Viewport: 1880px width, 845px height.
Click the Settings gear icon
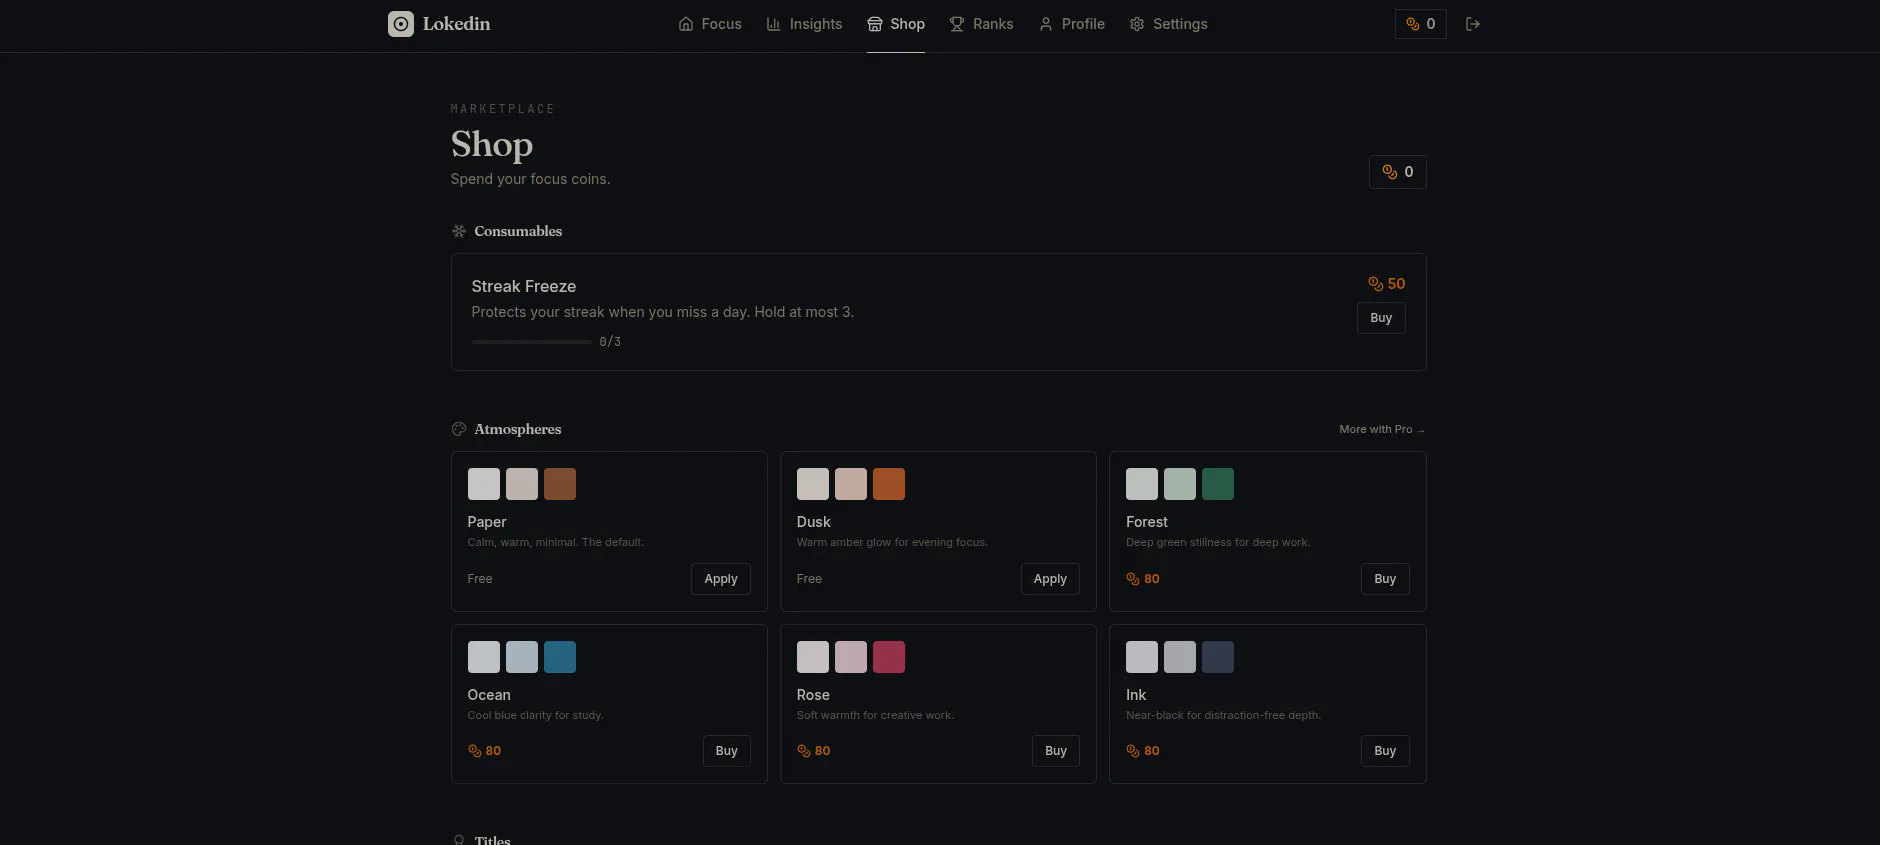[x=1137, y=24]
